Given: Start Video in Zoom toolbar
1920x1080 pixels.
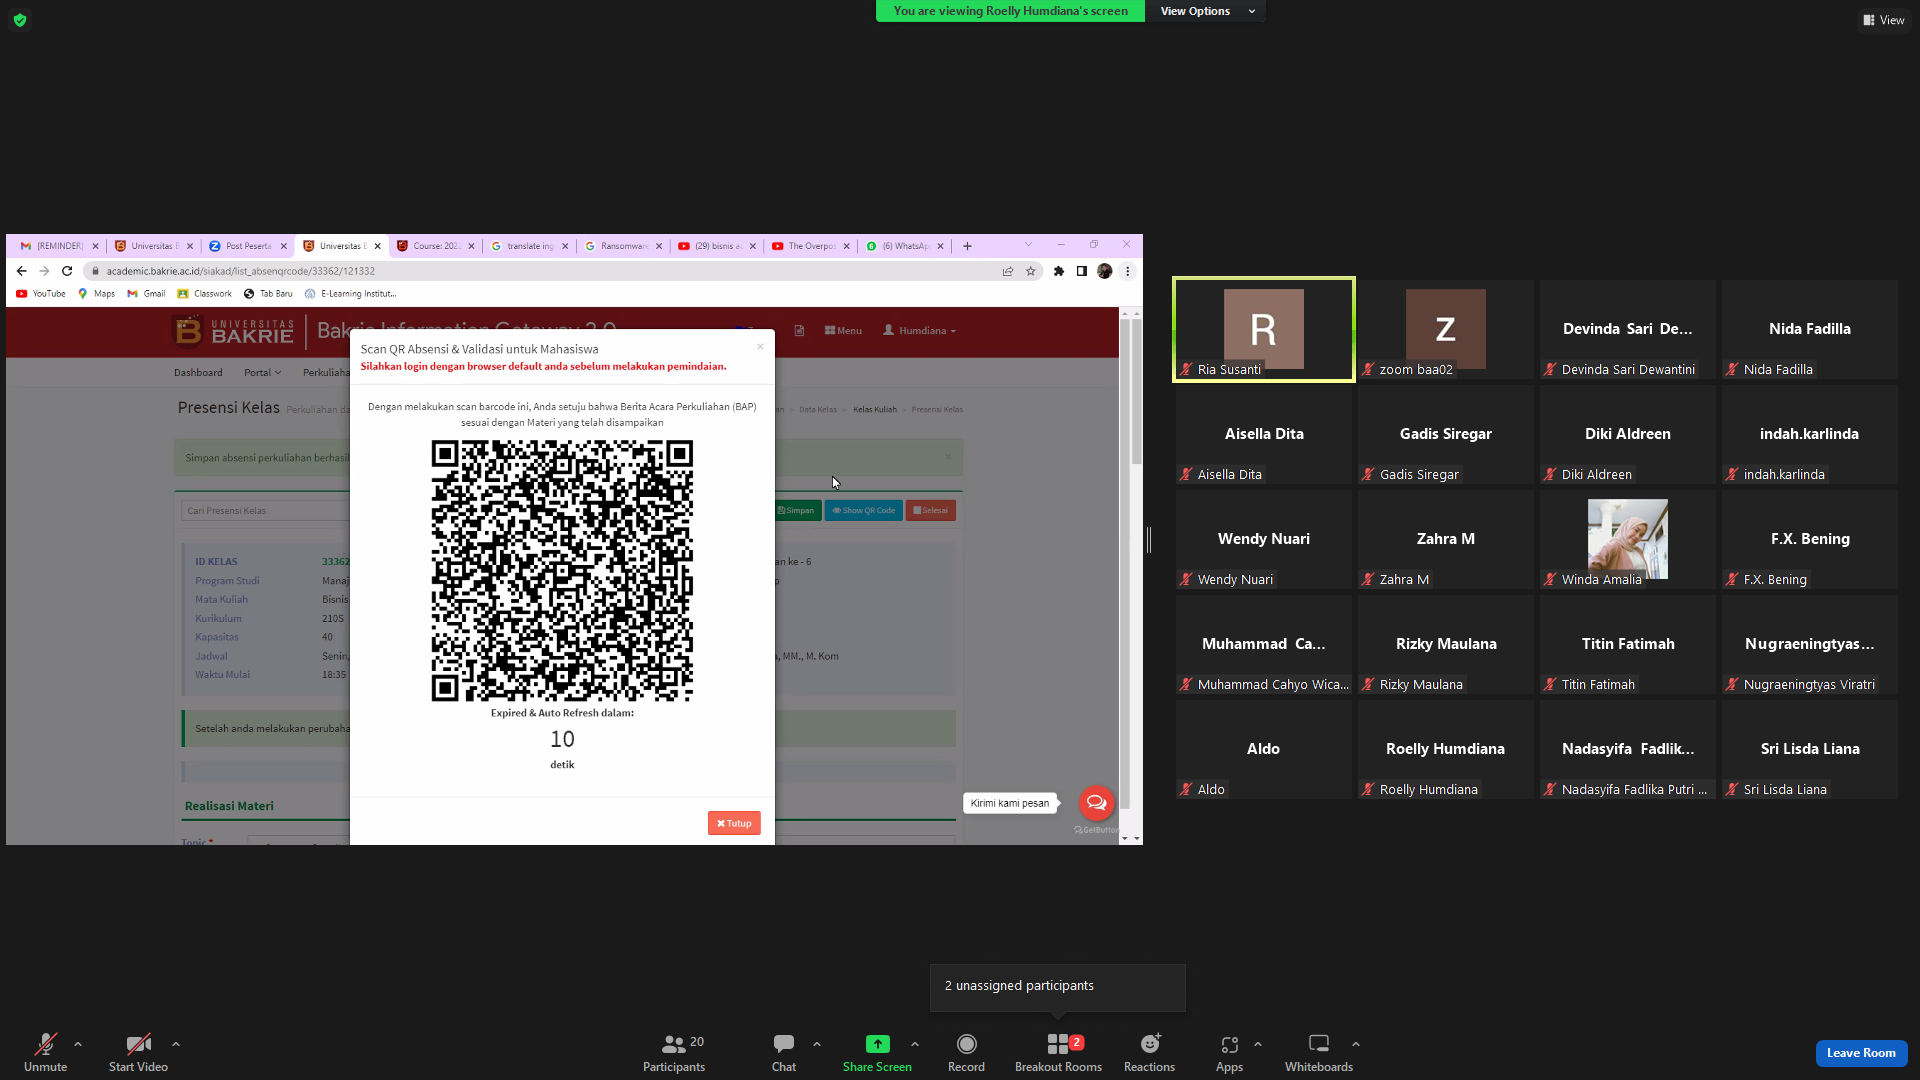Looking at the screenshot, I should pos(138,1052).
